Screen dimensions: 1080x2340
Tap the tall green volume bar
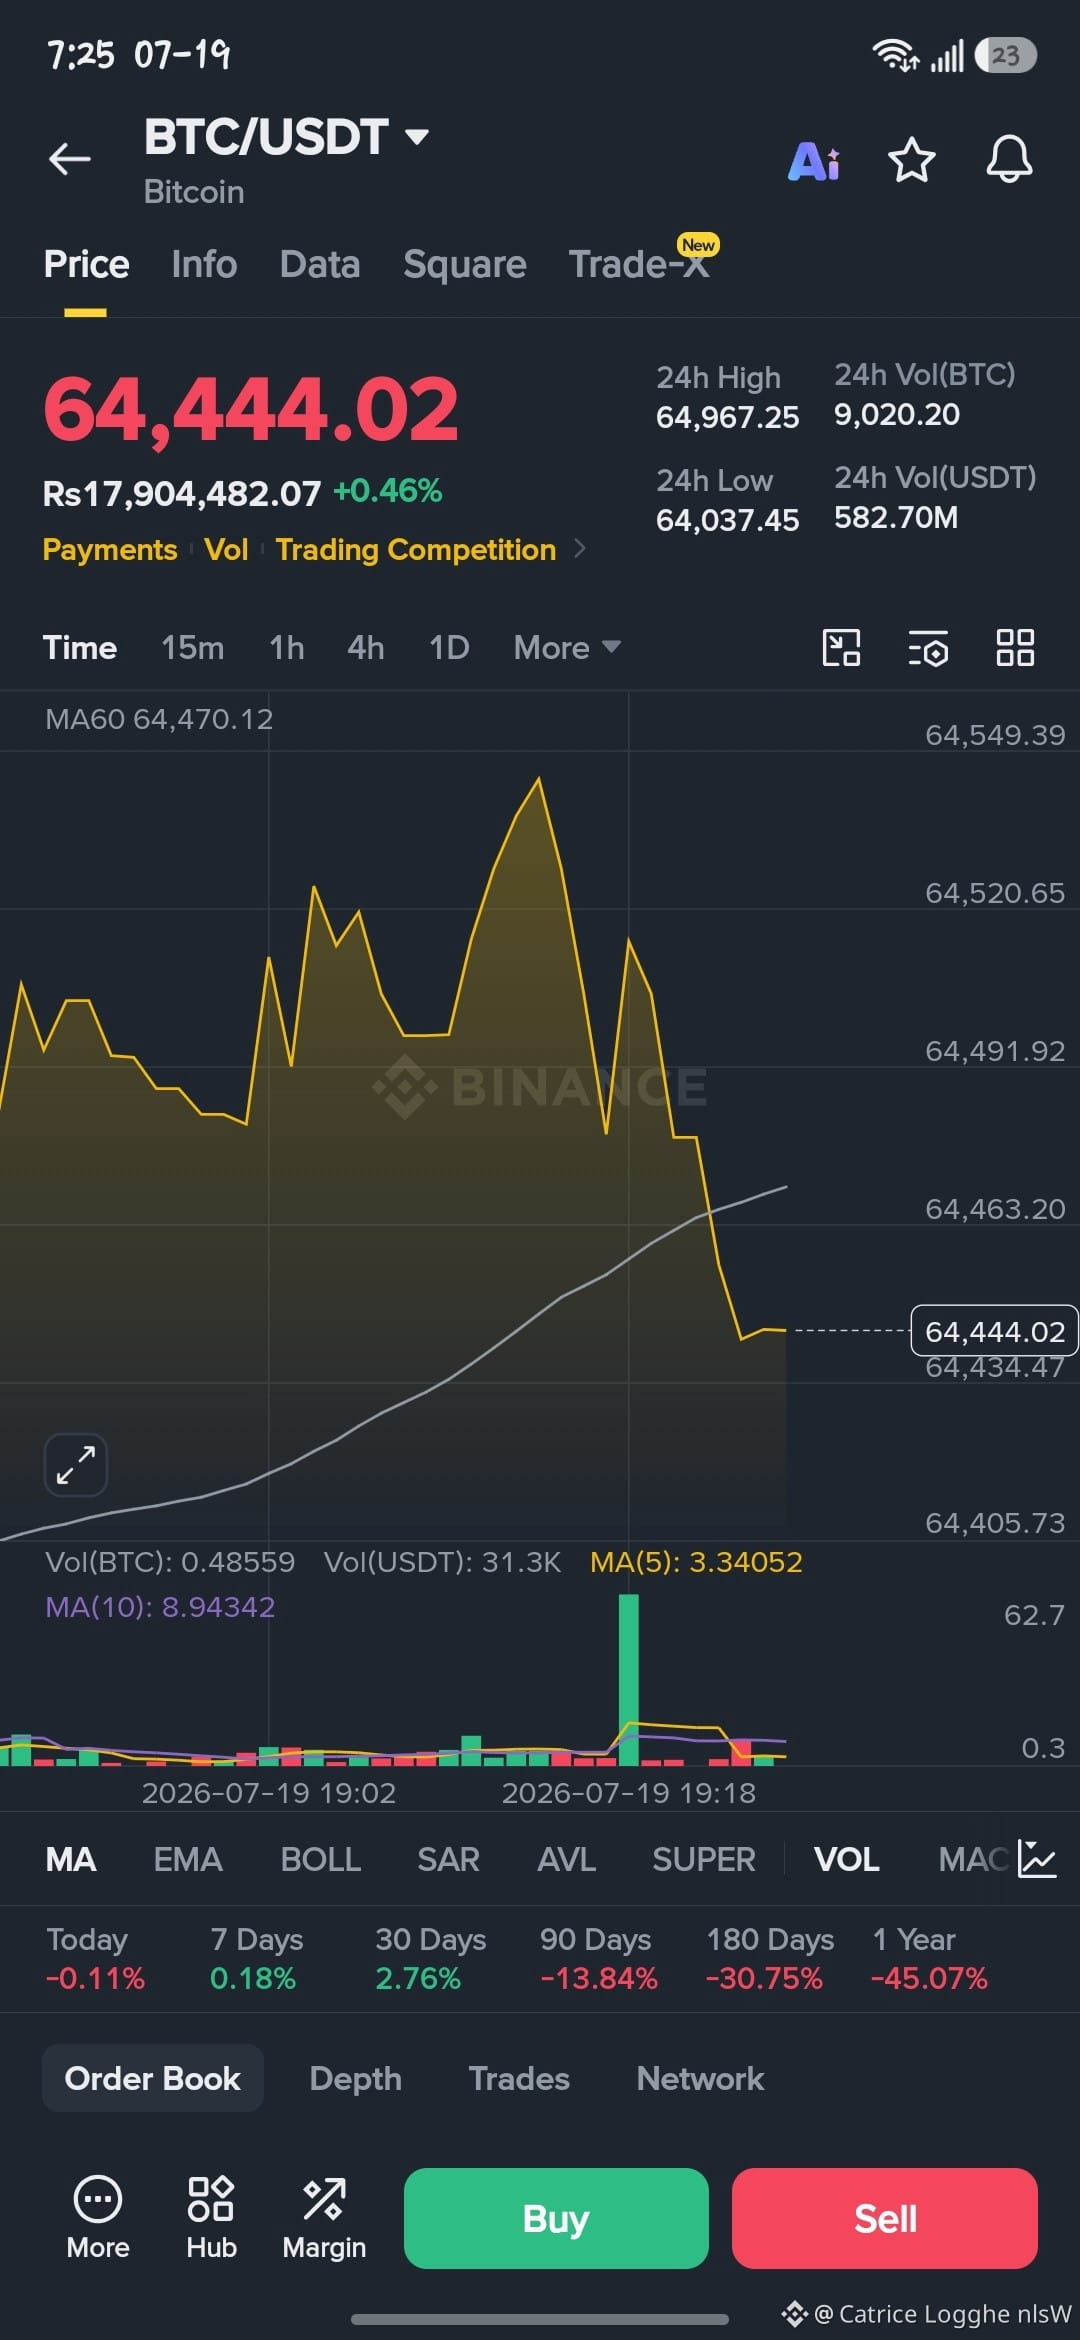tap(628, 1680)
